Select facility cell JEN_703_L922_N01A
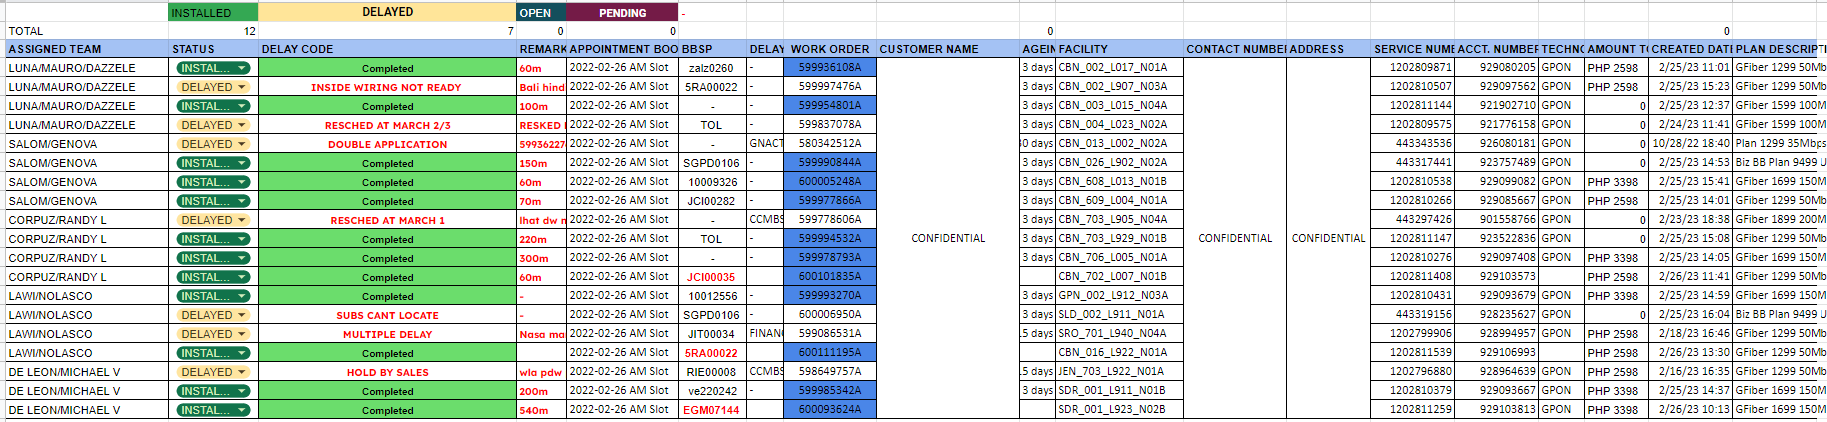Viewport: 1827px width, 422px height. pyautogui.click(x=1119, y=372)
